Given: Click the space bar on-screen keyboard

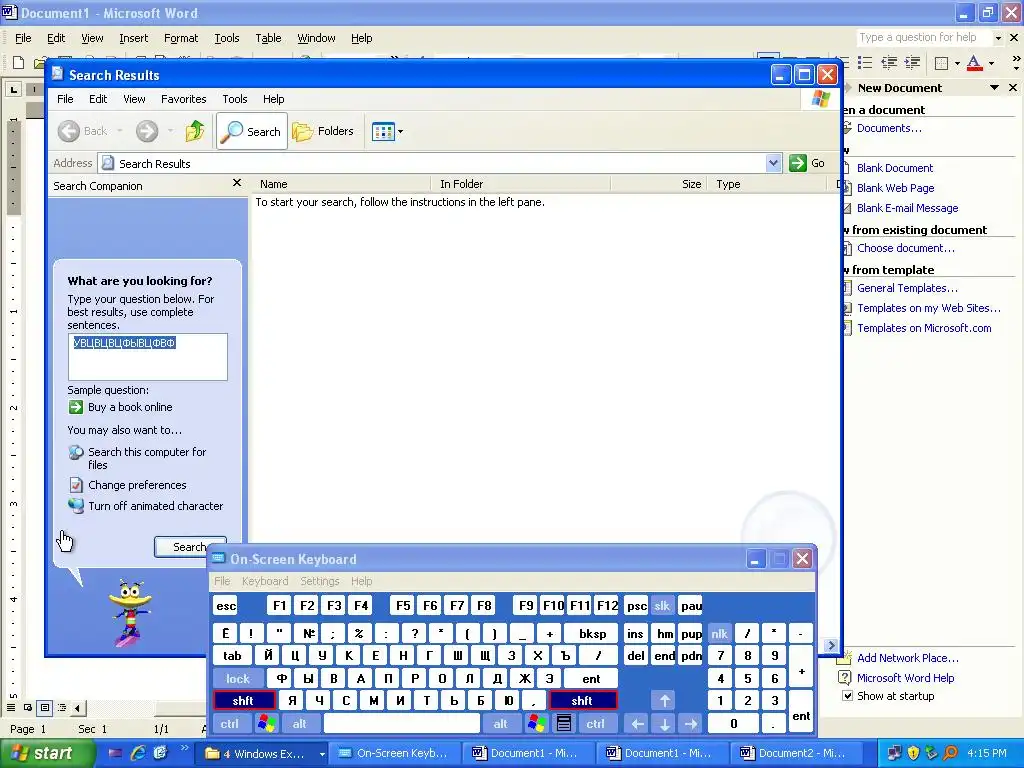Looking at the screenshot, I should pyautogui.click(x=402, y=724).
